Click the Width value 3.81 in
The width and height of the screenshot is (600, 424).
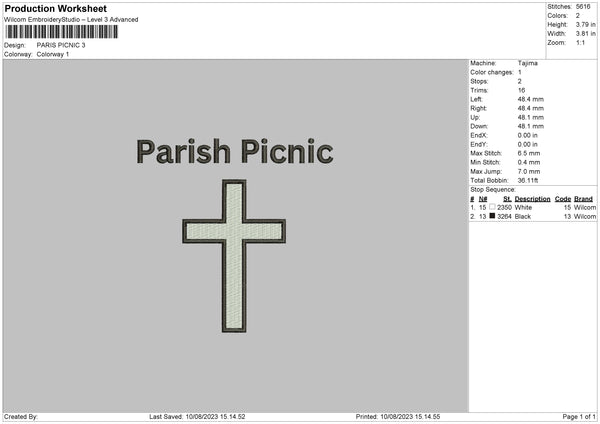585,34
